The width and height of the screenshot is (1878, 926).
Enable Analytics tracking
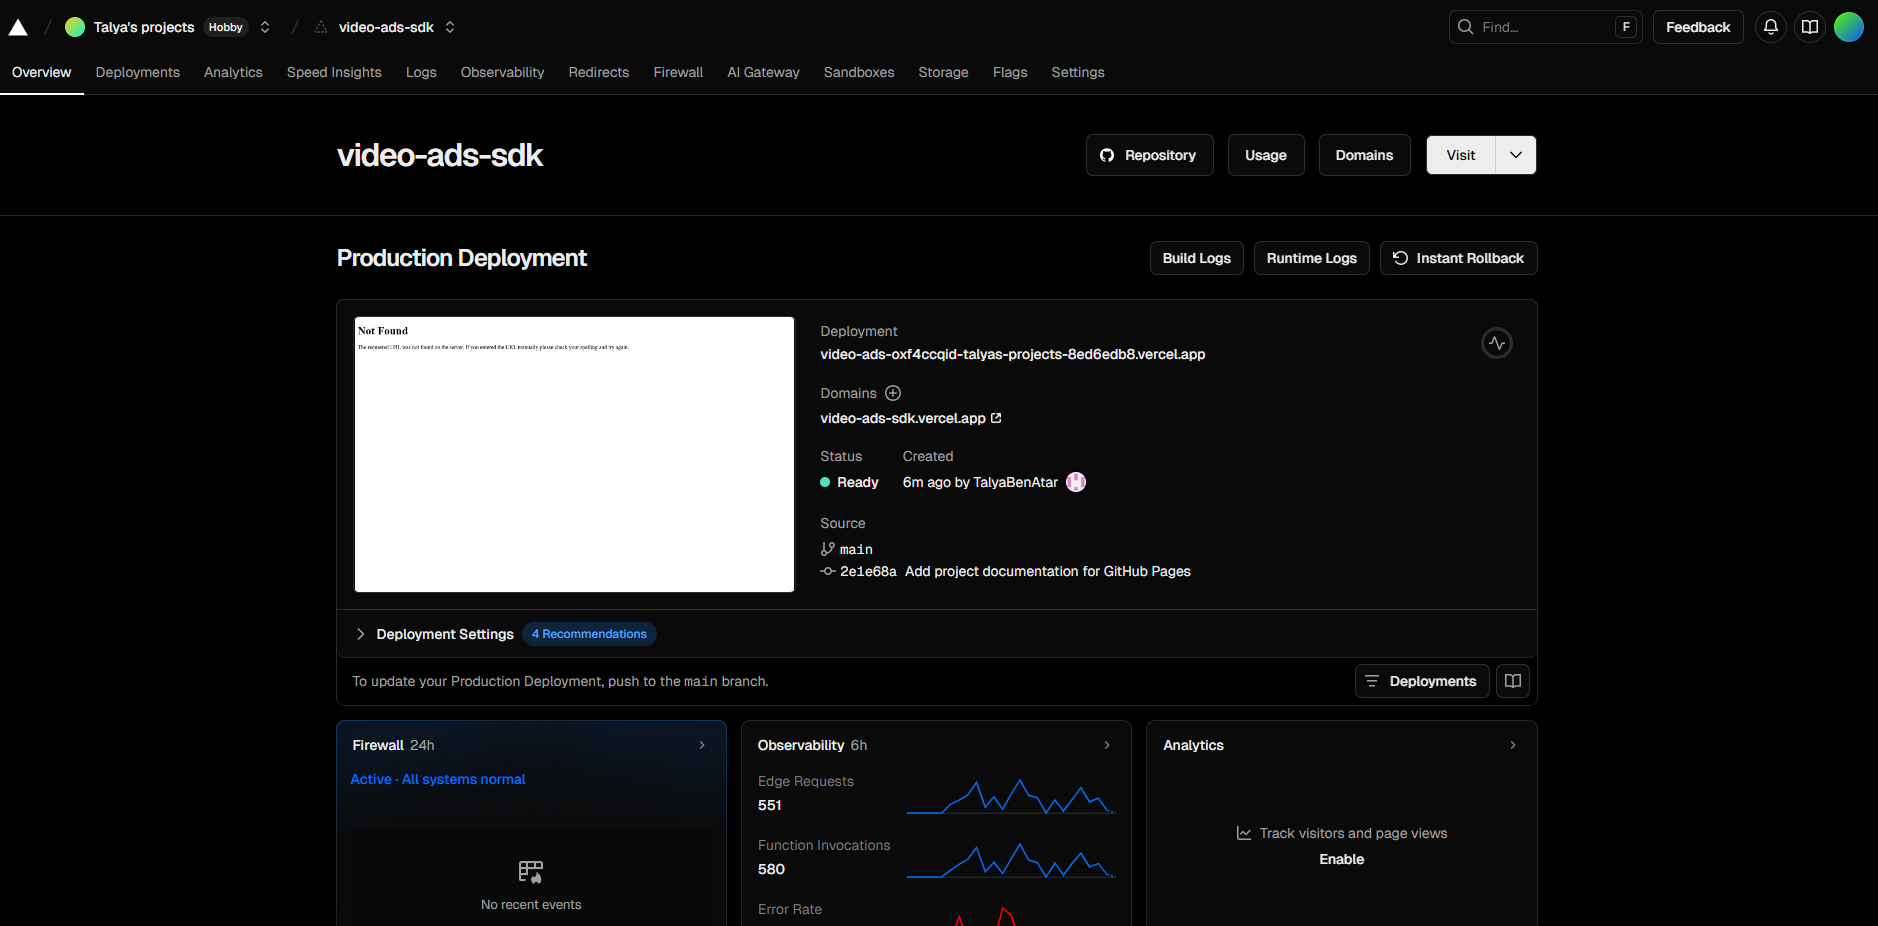(x=1341, y=859)
